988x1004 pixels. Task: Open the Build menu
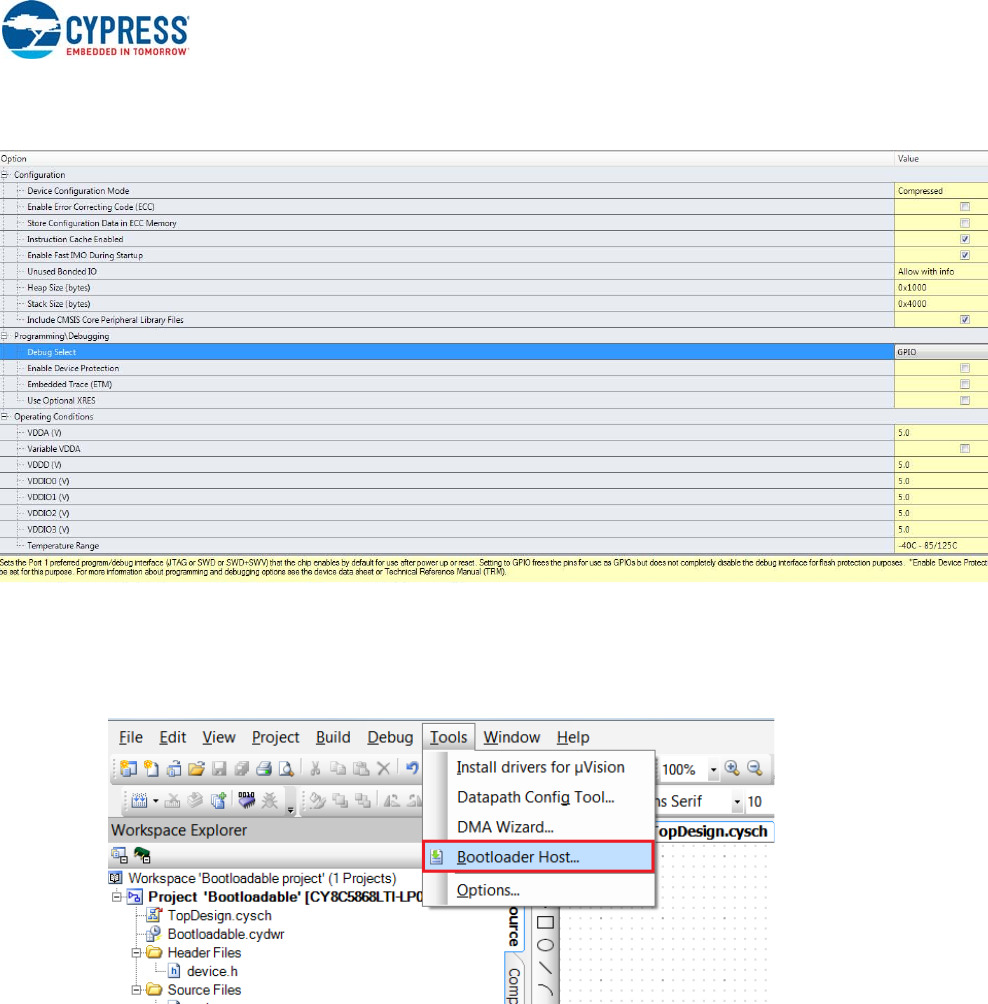click(x=333, y=737)
